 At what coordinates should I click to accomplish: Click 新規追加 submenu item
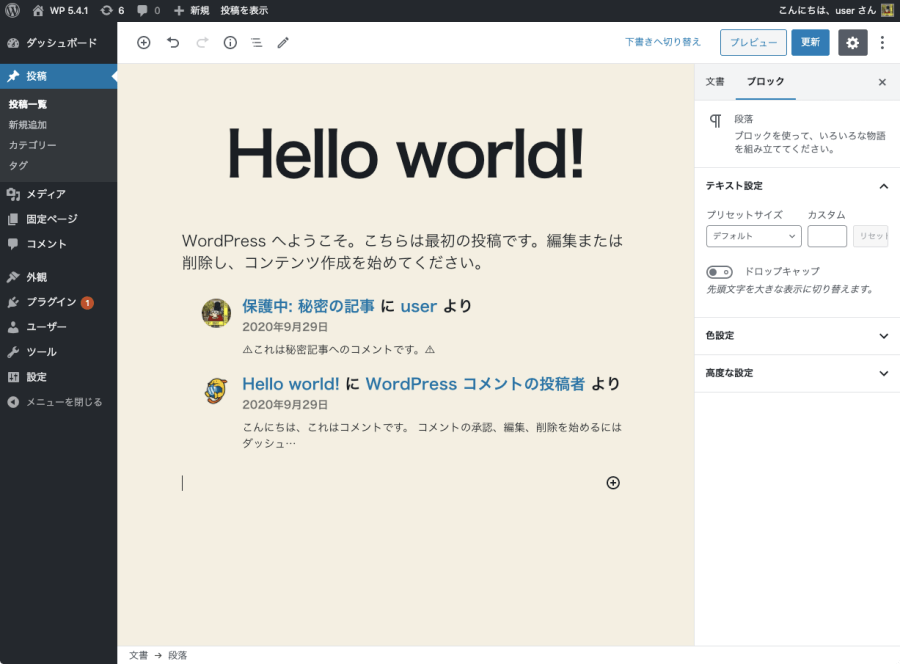pos(28,125)
